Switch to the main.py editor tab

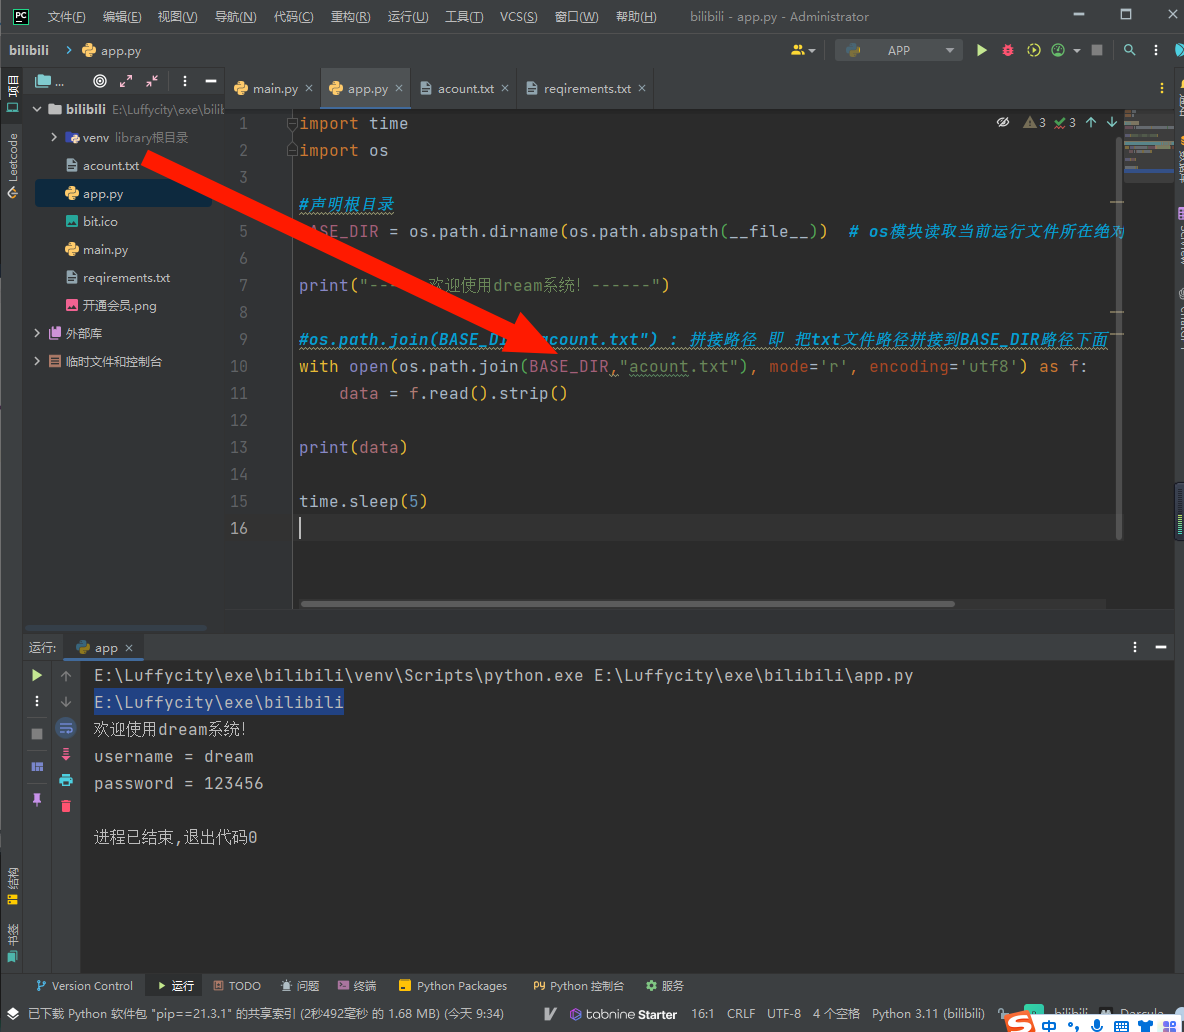click(x=266, y=88)
